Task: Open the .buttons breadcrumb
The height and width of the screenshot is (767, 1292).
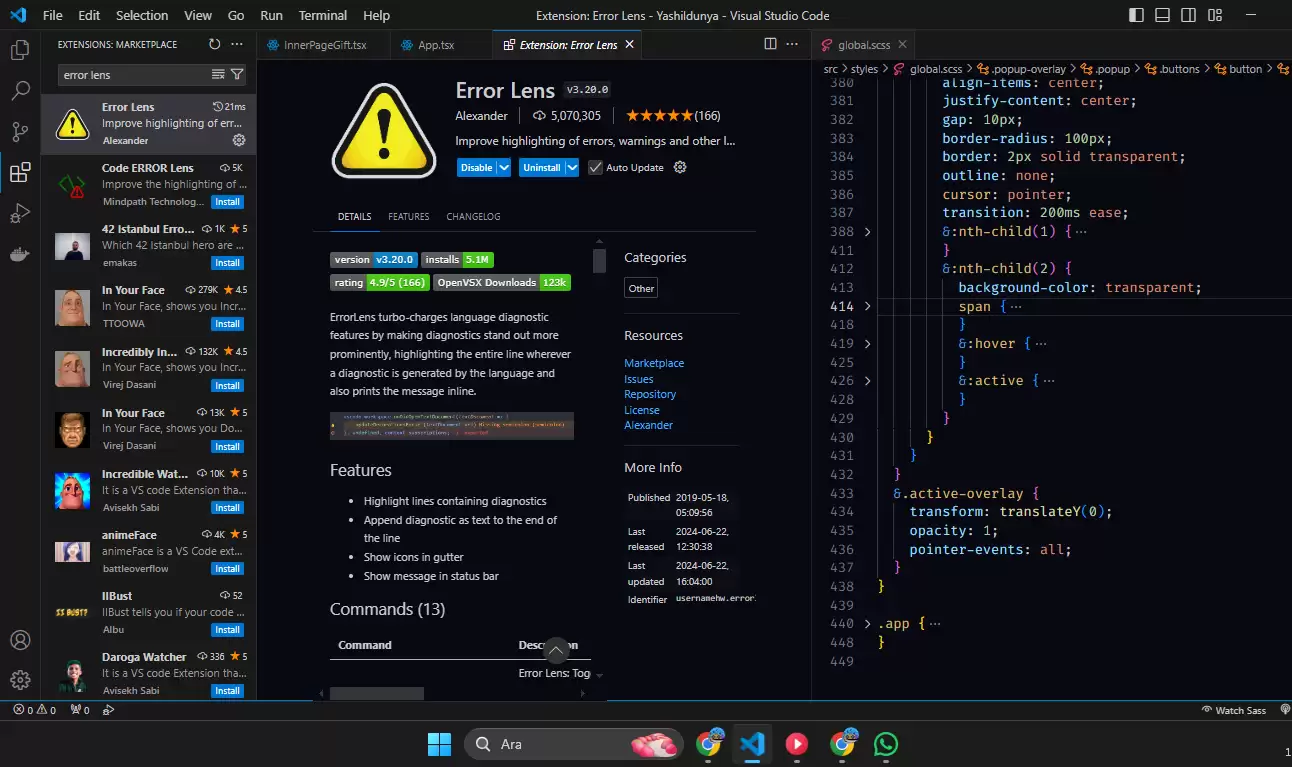Action: 1170,69
